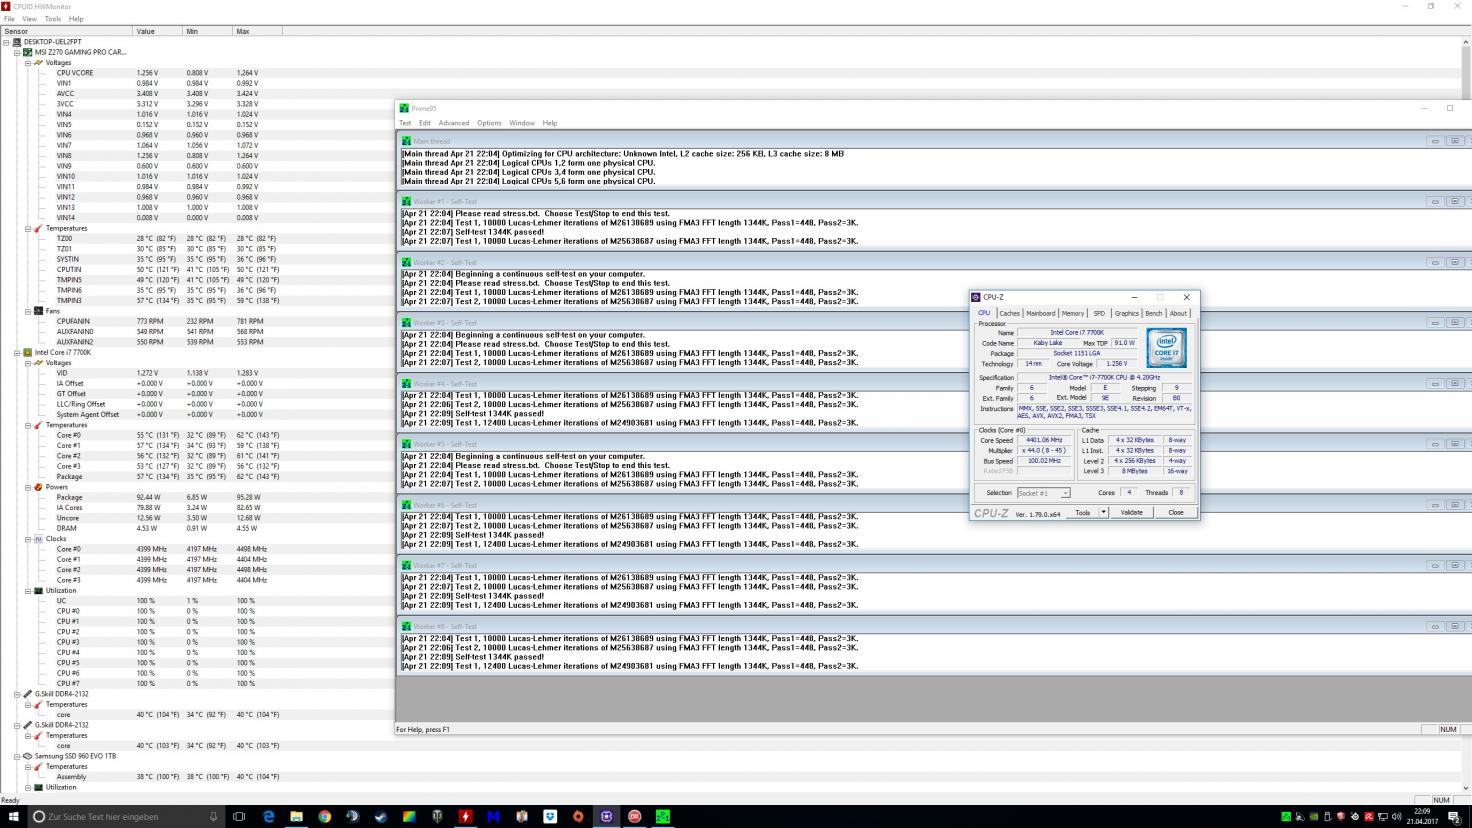
Task: Click taskbar search text field
Action: click(124, 816)
